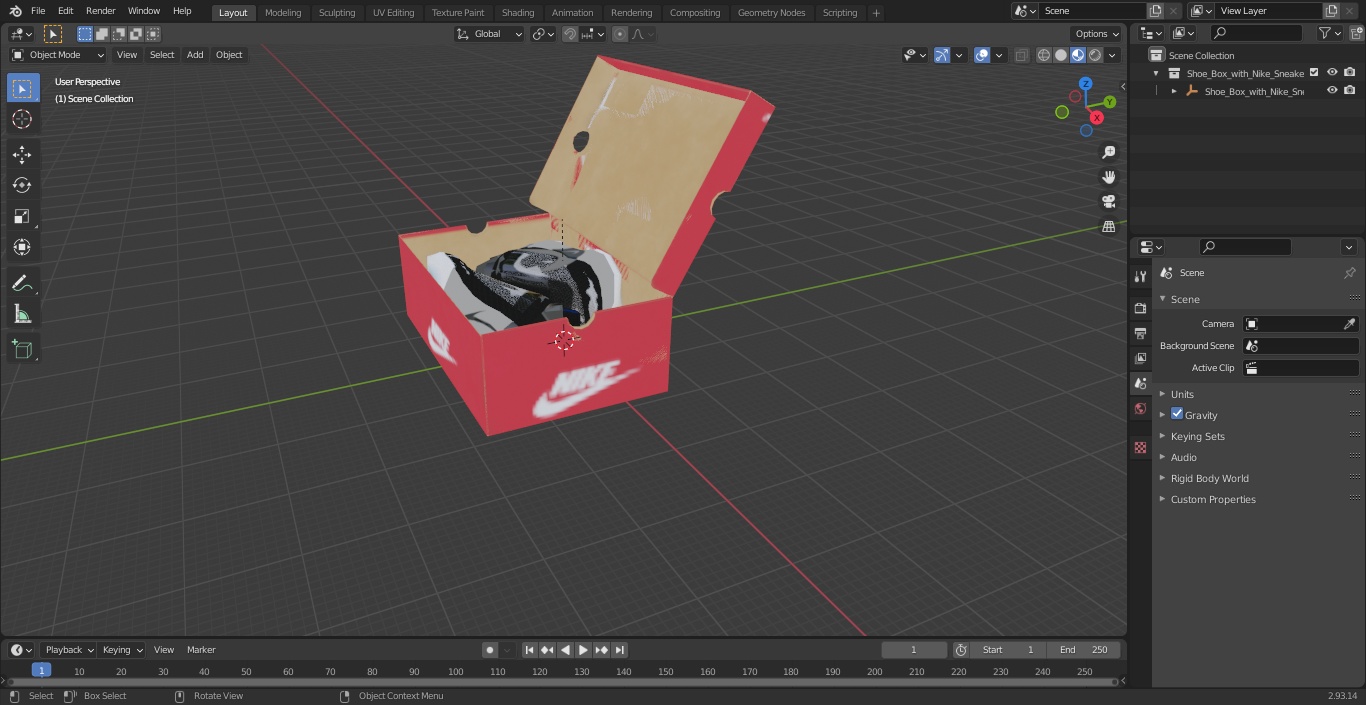
Task: Select the Cursor tool in toolbar
Action: (x=22, y=119)
